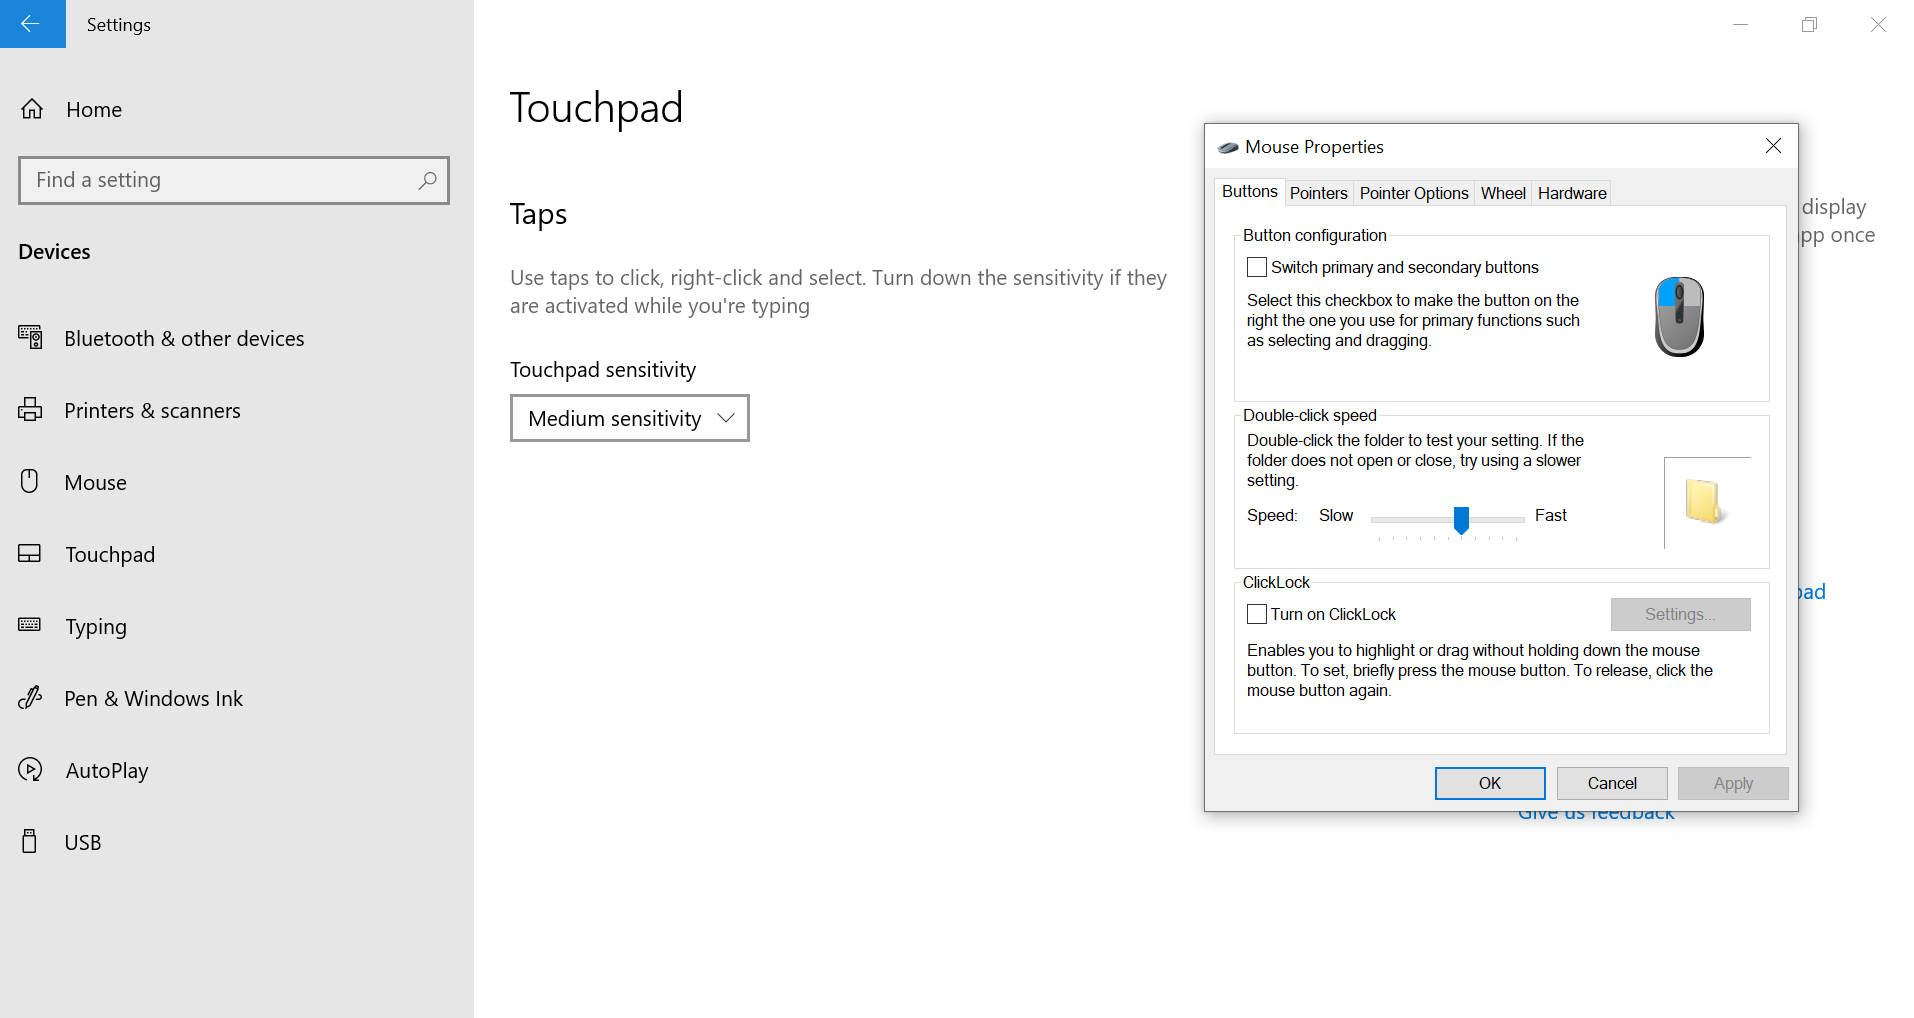Viewport: 1914px width, 1018px height.
Task: Click Cancel in Mouse Properties
Action: pyautogui.click(x=1612, y=783)
